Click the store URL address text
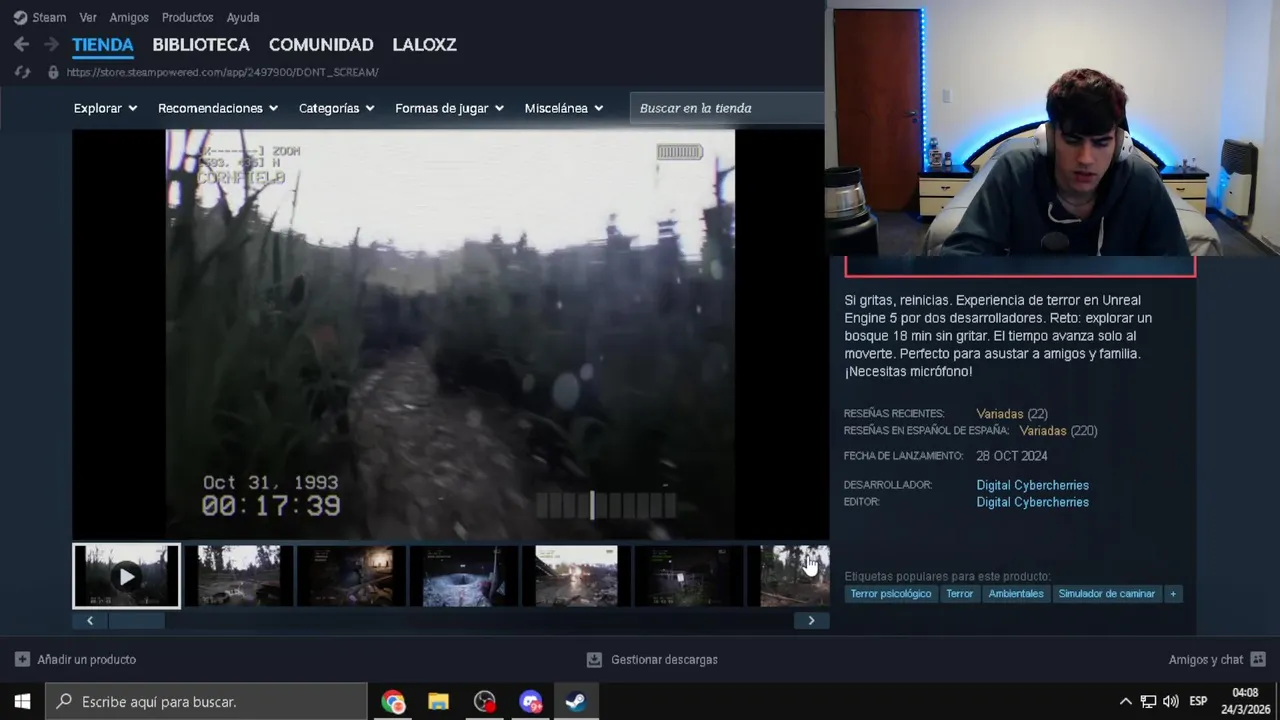 click(222, 72)
